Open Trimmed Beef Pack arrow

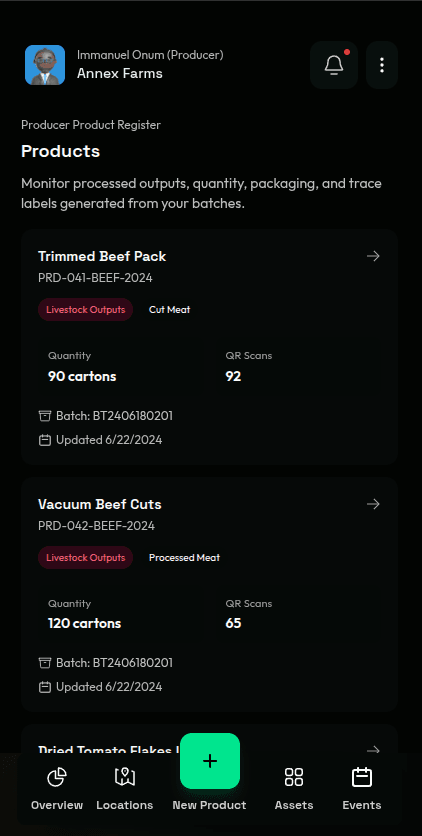[373, 256]
